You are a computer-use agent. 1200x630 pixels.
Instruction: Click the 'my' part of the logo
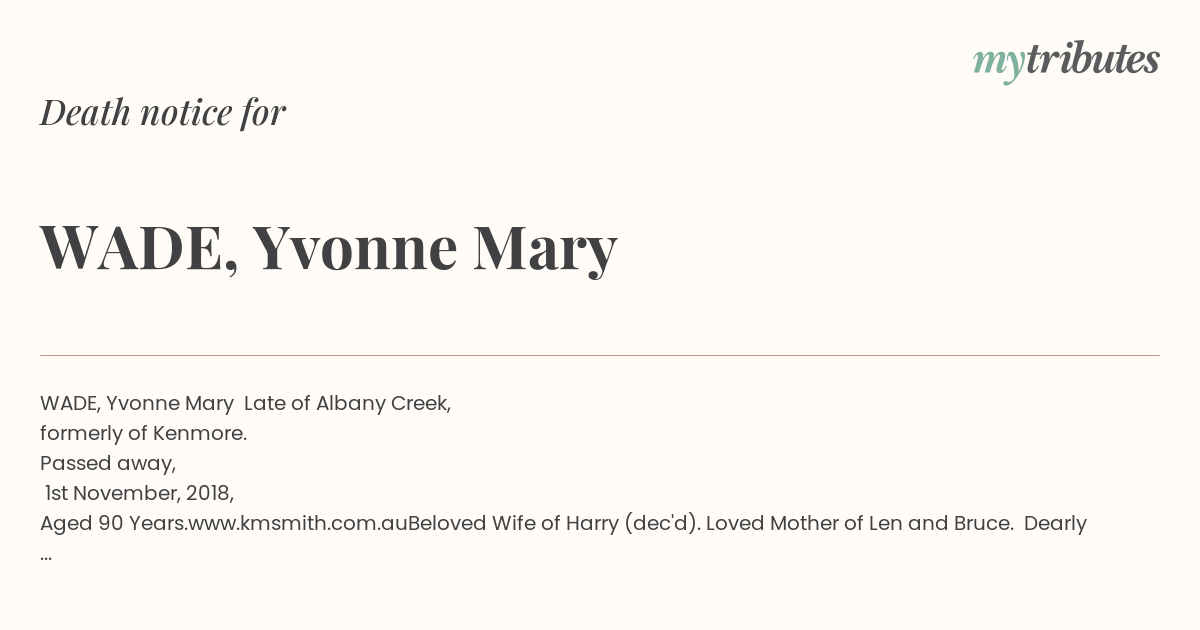pyautogui.click(x=998, y=63)
